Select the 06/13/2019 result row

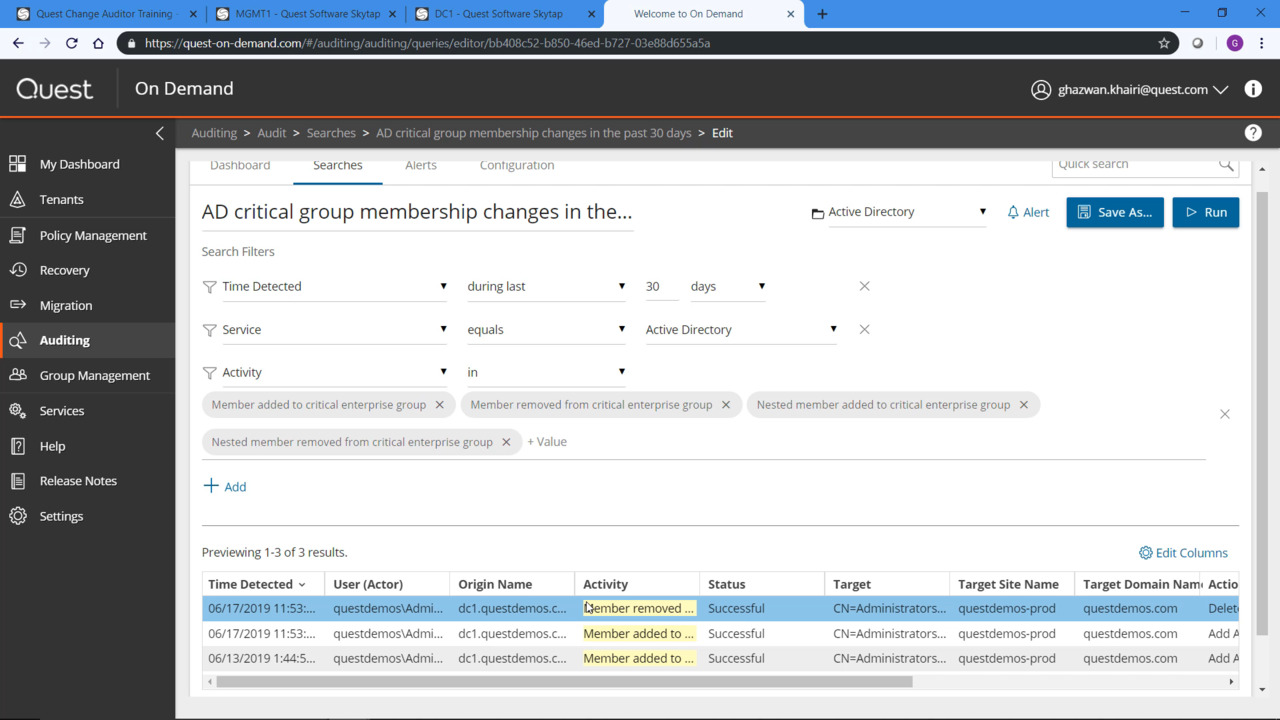point(720,658)
